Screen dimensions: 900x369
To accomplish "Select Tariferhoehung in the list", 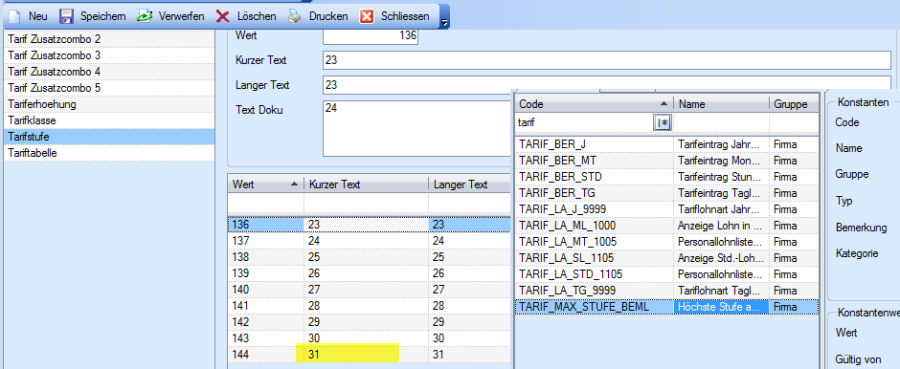I will pos(109,104).
